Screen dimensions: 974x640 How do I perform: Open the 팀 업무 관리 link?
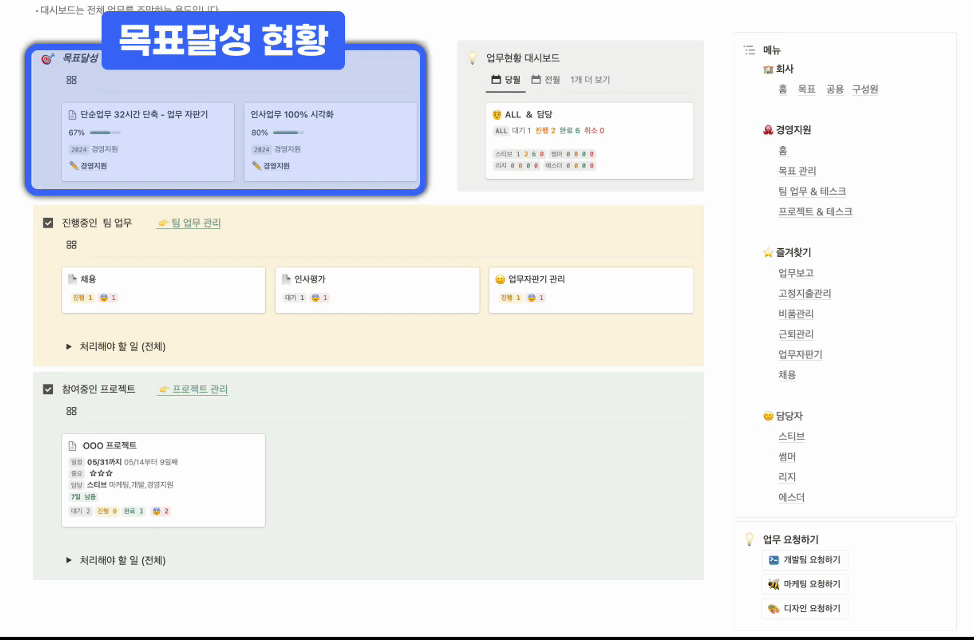pyautogui.click(x=190, y=223)
